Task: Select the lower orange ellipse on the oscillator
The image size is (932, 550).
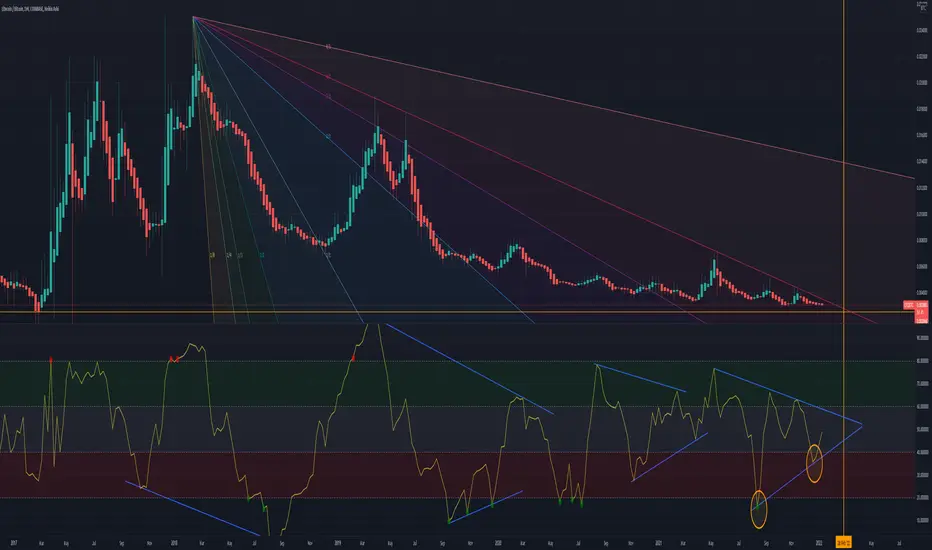Action: click(x=758, y=509)
